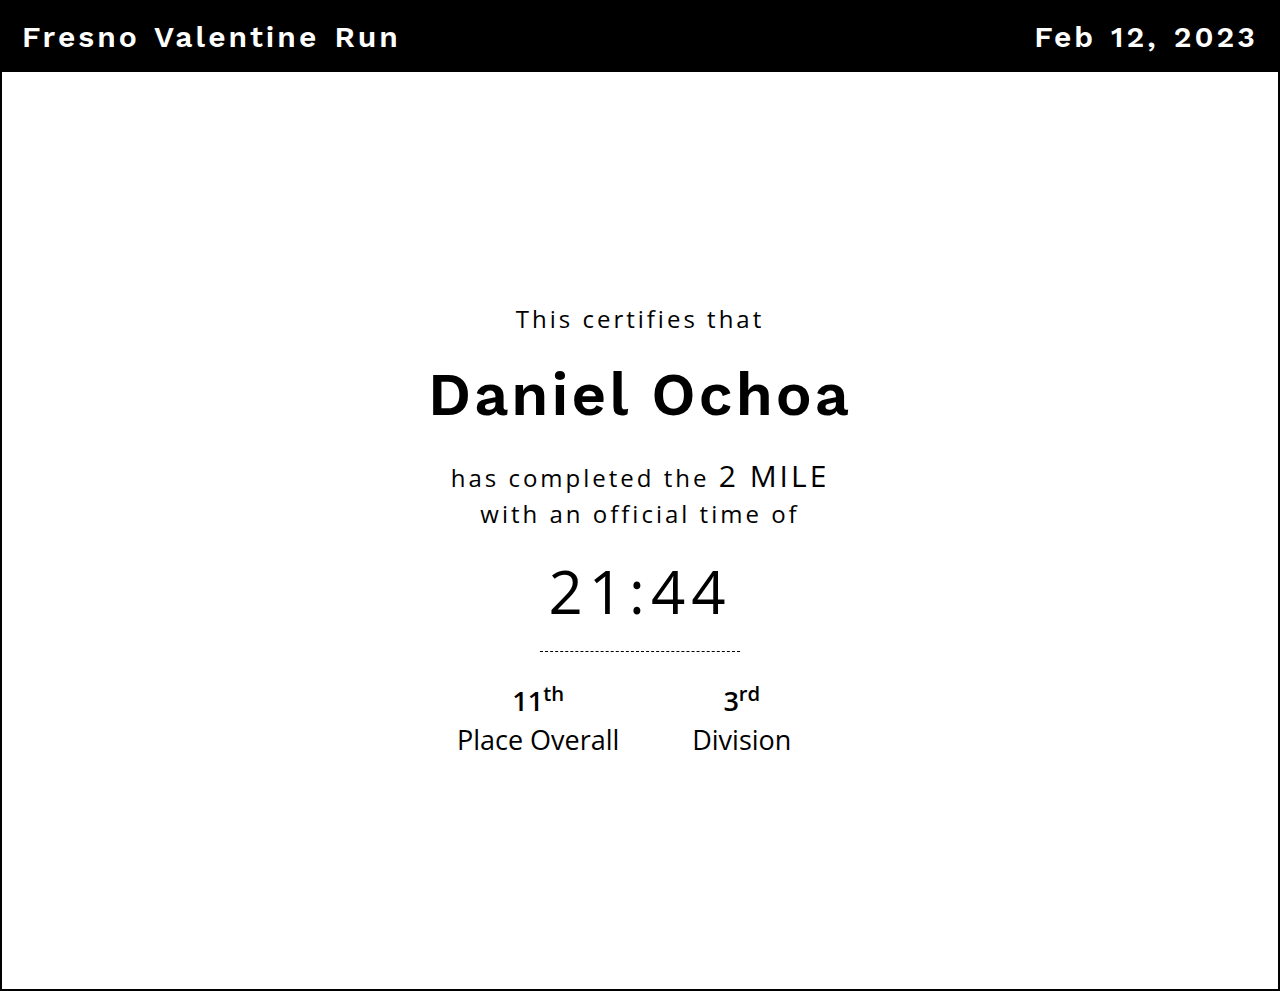
Task: Select the Division label
Action: [741, 741]
